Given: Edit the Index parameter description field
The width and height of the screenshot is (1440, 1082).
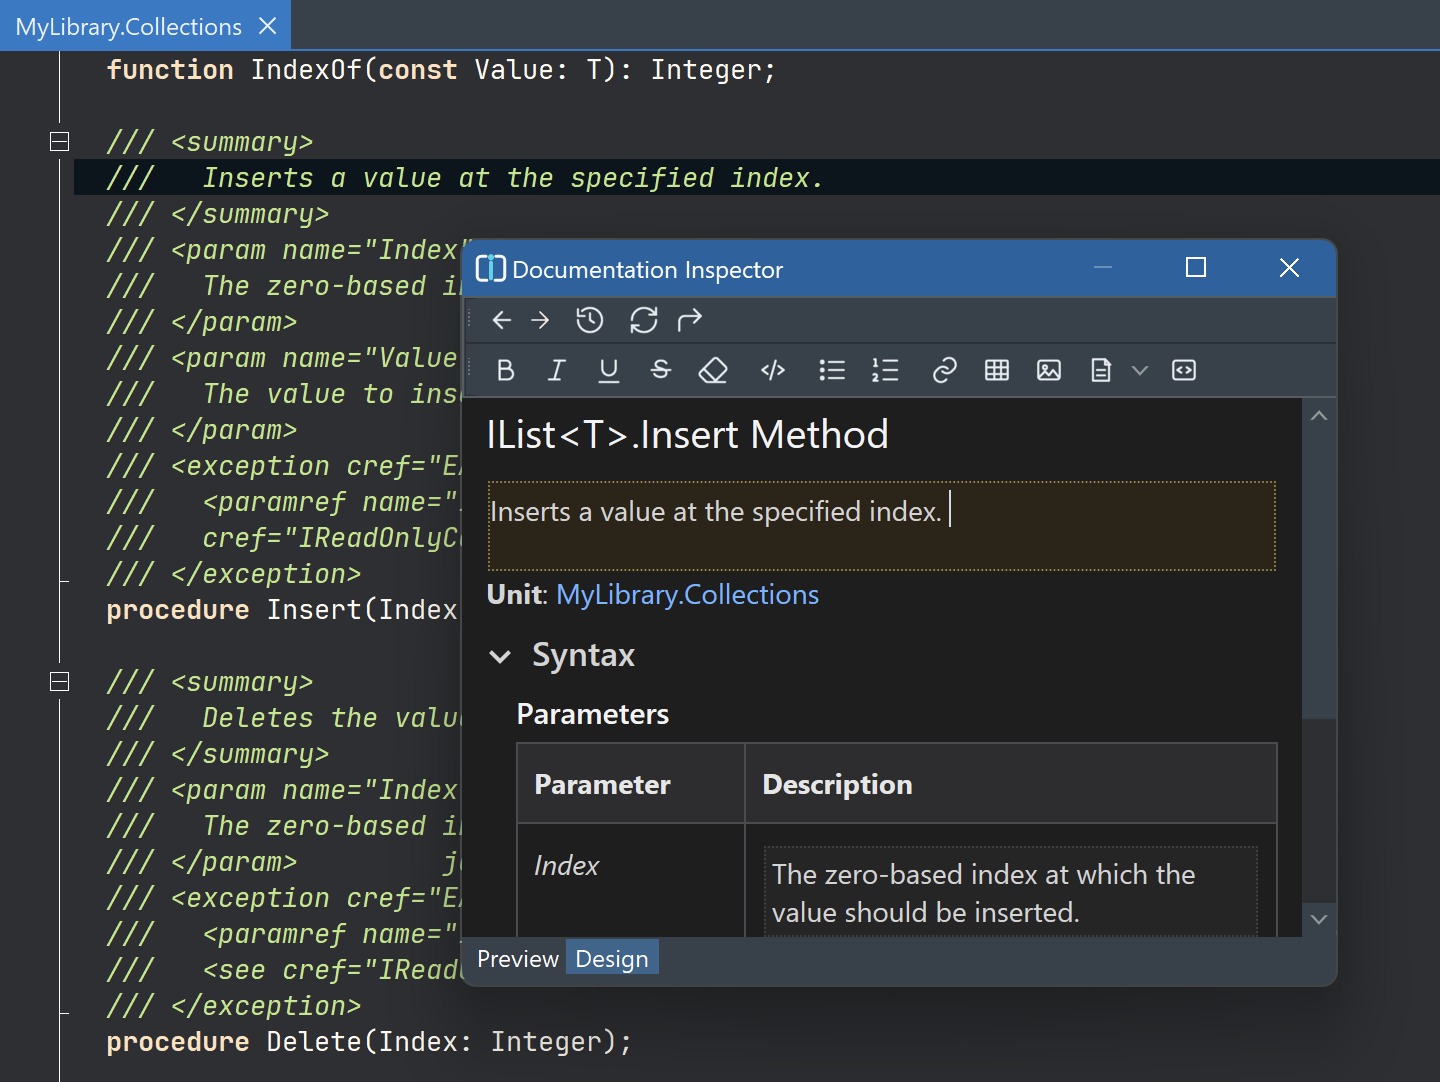Looking at the screenshot, I should point(1010,893).
